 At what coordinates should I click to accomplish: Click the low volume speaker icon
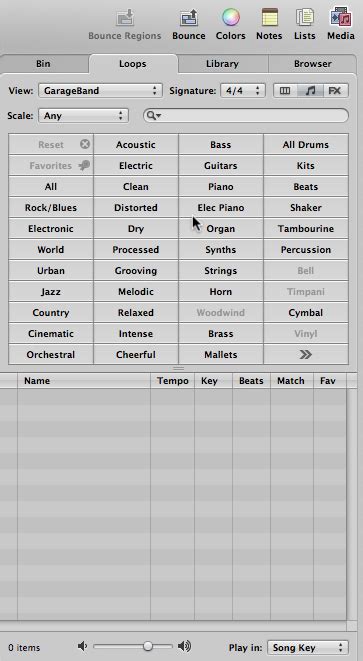click(83, 646)
